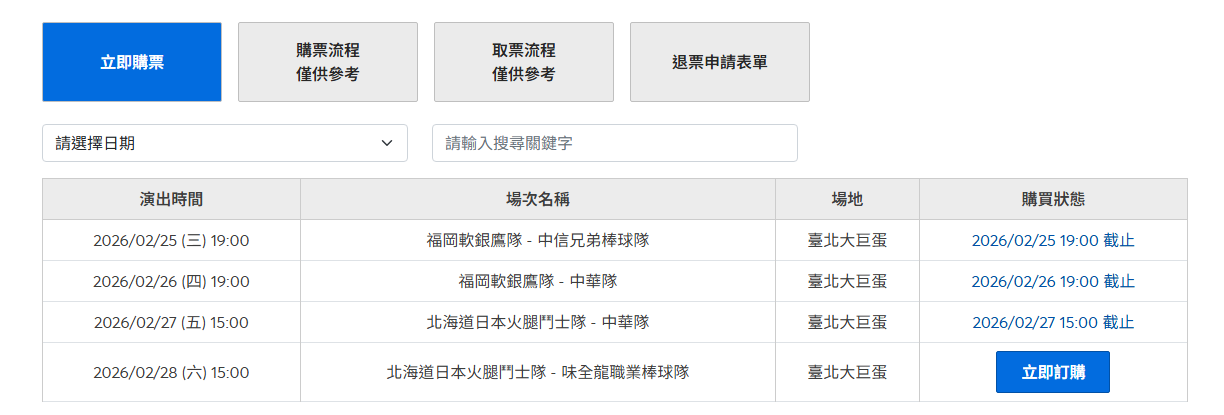The height and width of the screenshot is (415, 1224).
Task: Click the 2026/02/26 19:00 截止 link
Action: [1053, 281]
